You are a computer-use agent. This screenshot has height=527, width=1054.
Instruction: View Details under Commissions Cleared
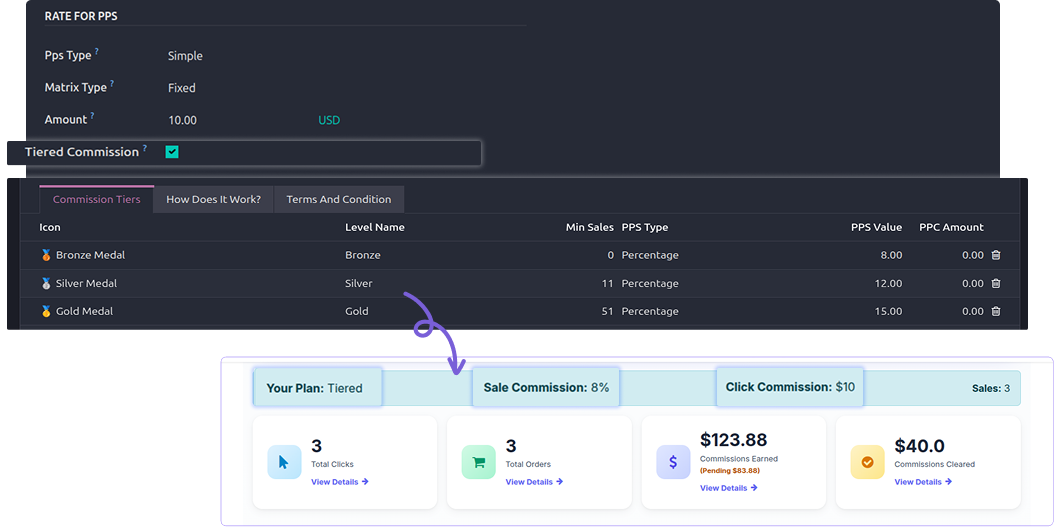click(x=923, y=482)
